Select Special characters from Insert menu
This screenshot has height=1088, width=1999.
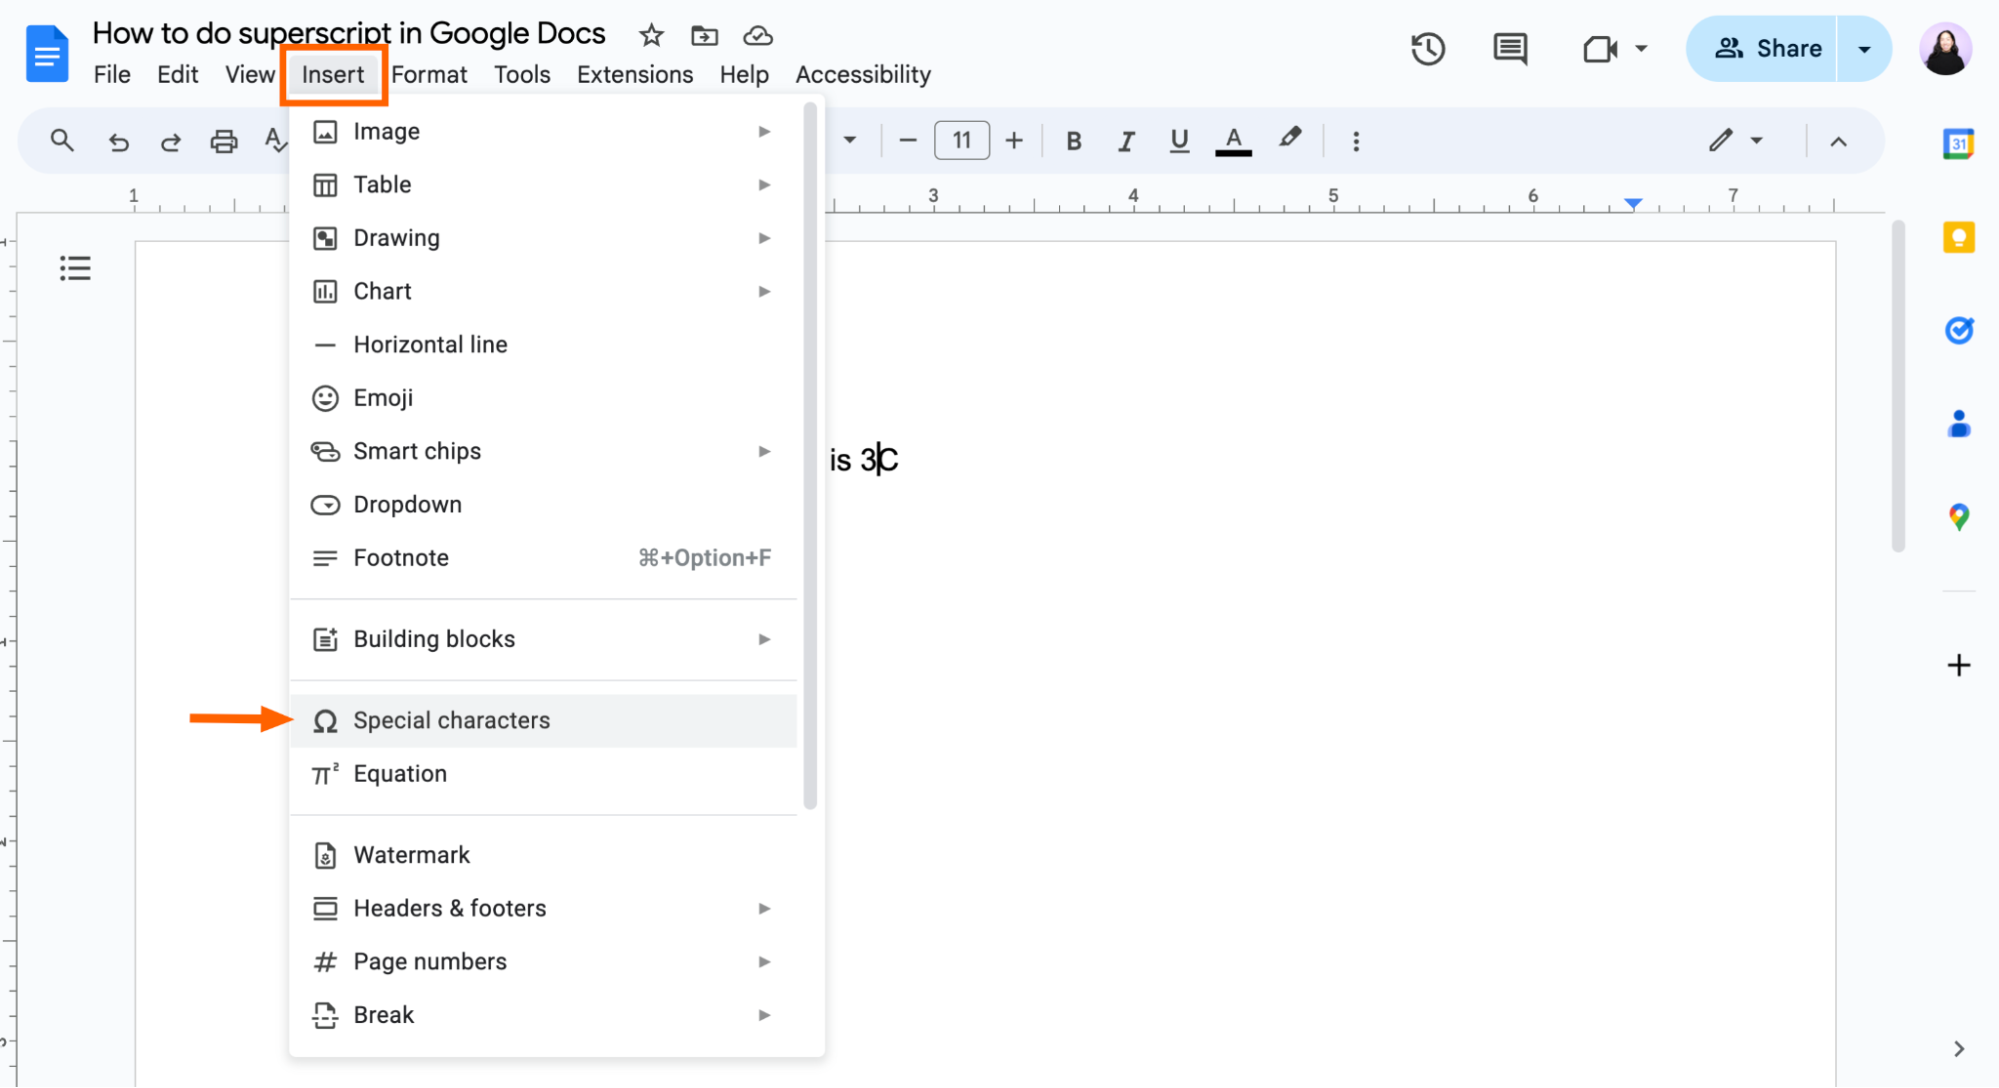tap(451, 720)
